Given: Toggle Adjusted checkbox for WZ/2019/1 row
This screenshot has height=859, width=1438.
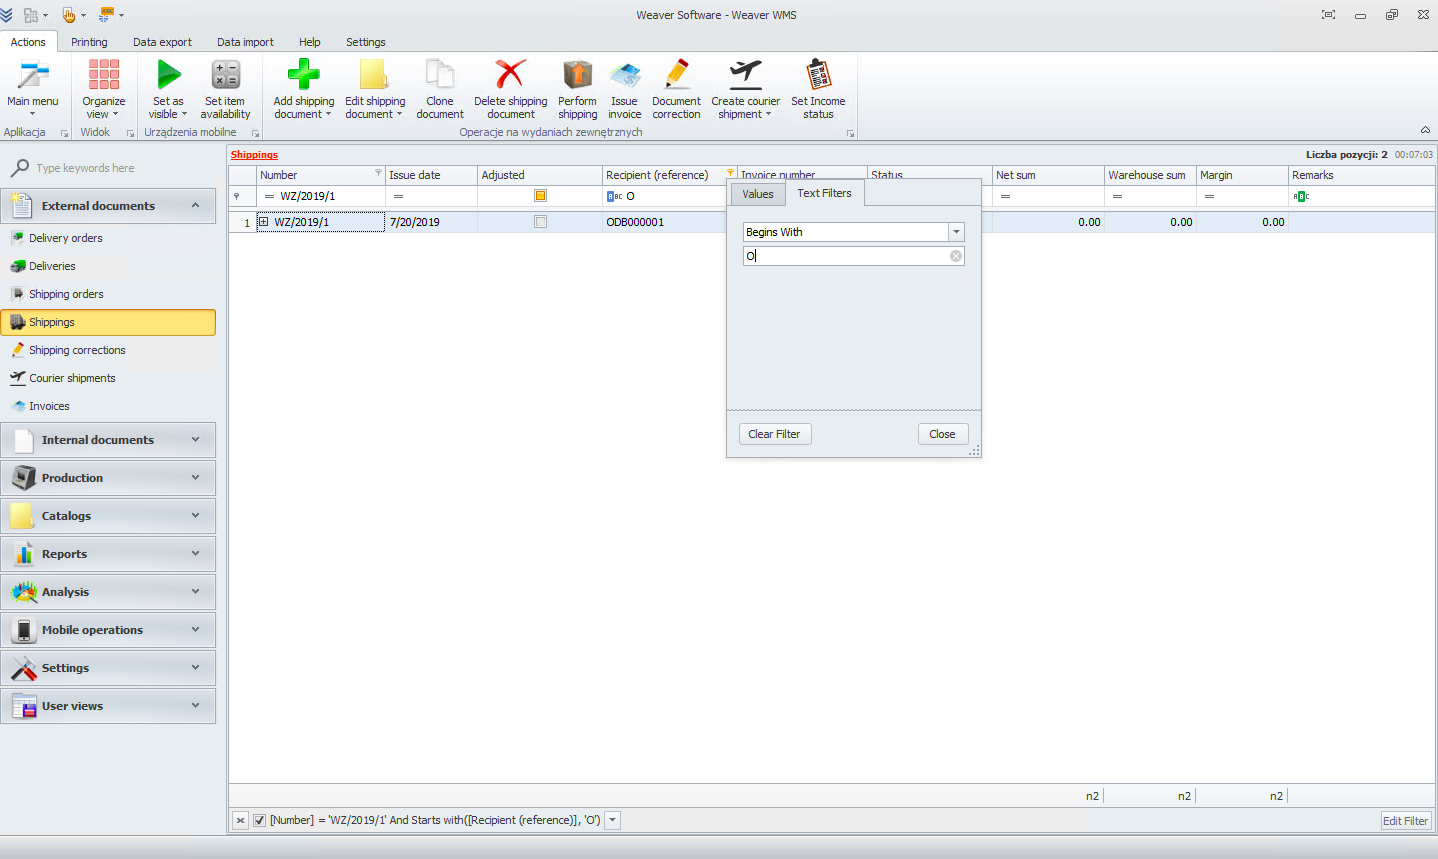Looking at the screenshot, I should 540,222.
